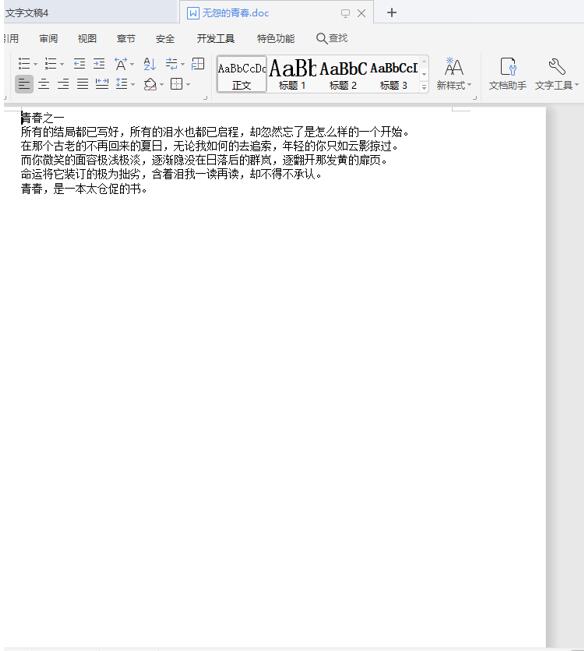The height and width of the screenshot is (651, 584).
Task: Decrease the paragraph indent
Action: [x=79, y=64]
